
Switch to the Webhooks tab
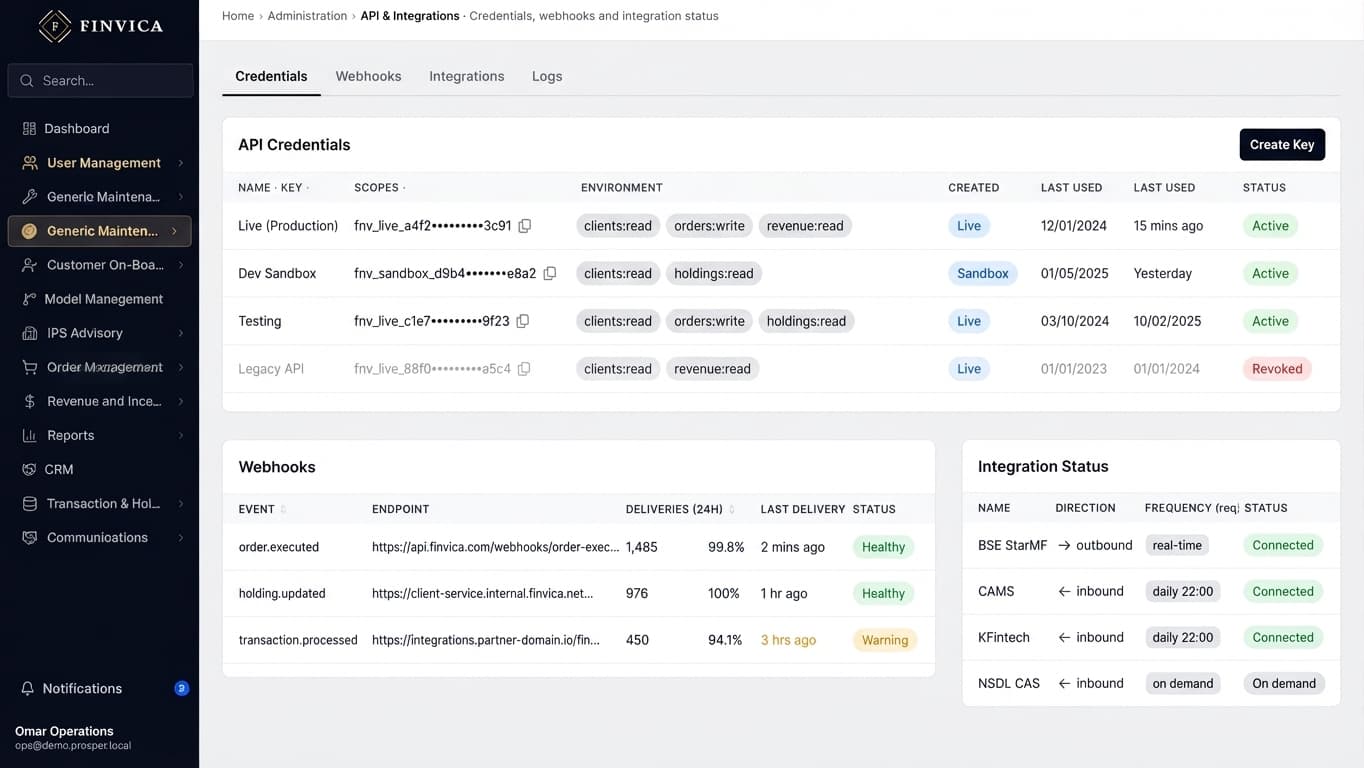click(368, 76)
